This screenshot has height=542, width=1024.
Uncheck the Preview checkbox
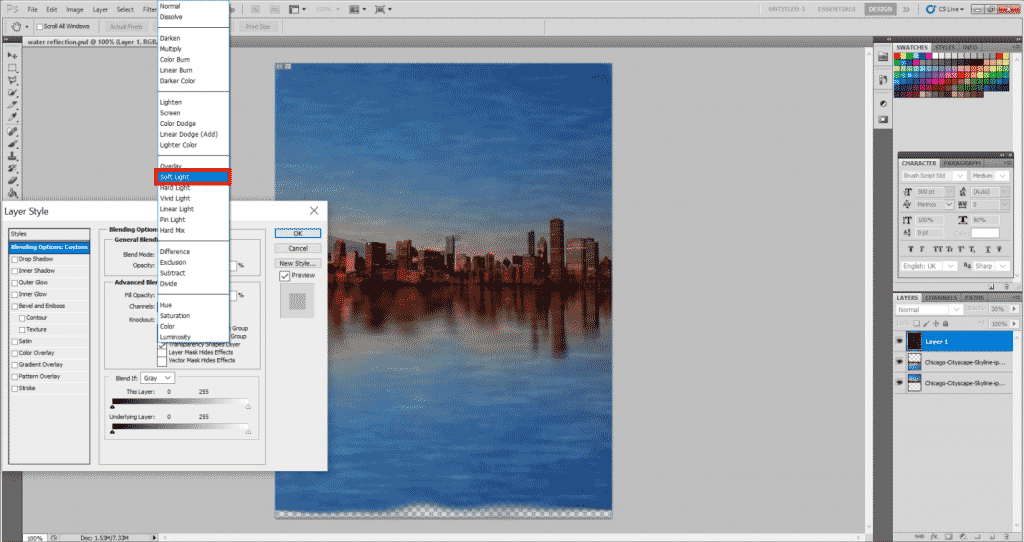285,276
